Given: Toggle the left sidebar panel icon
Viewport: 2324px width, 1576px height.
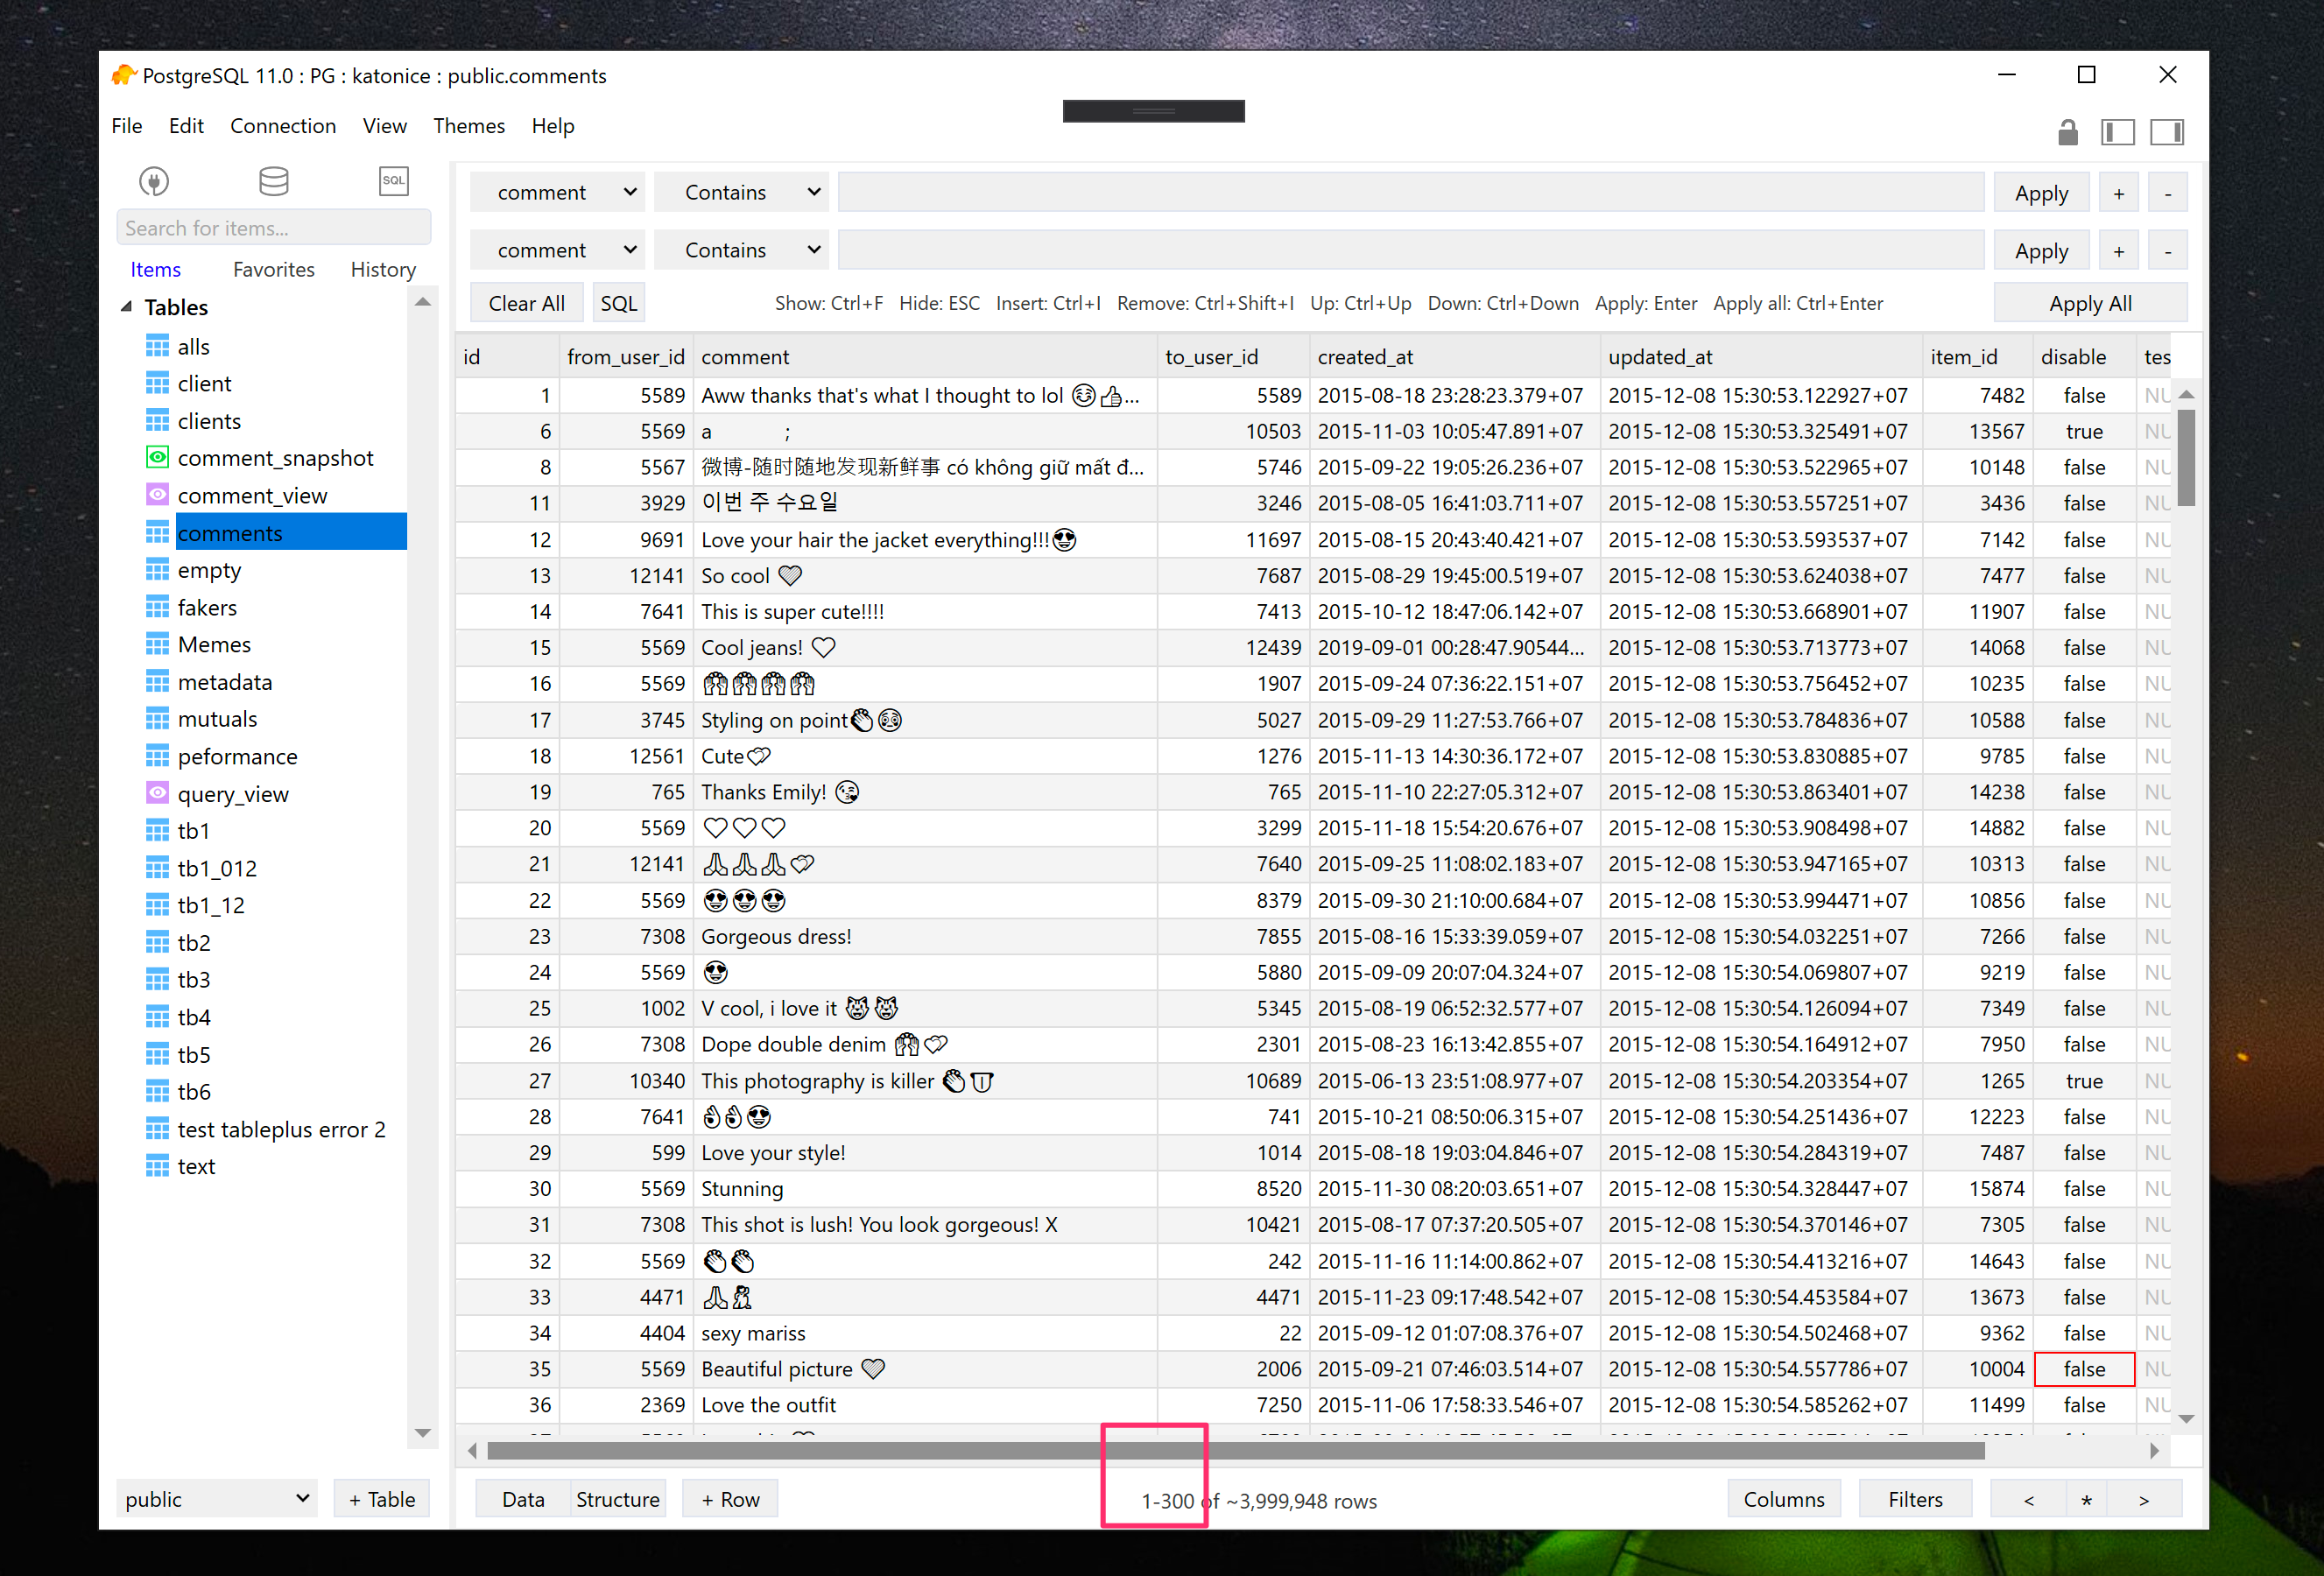Looking at the screenshot, I should click(x=2117, y=132).
